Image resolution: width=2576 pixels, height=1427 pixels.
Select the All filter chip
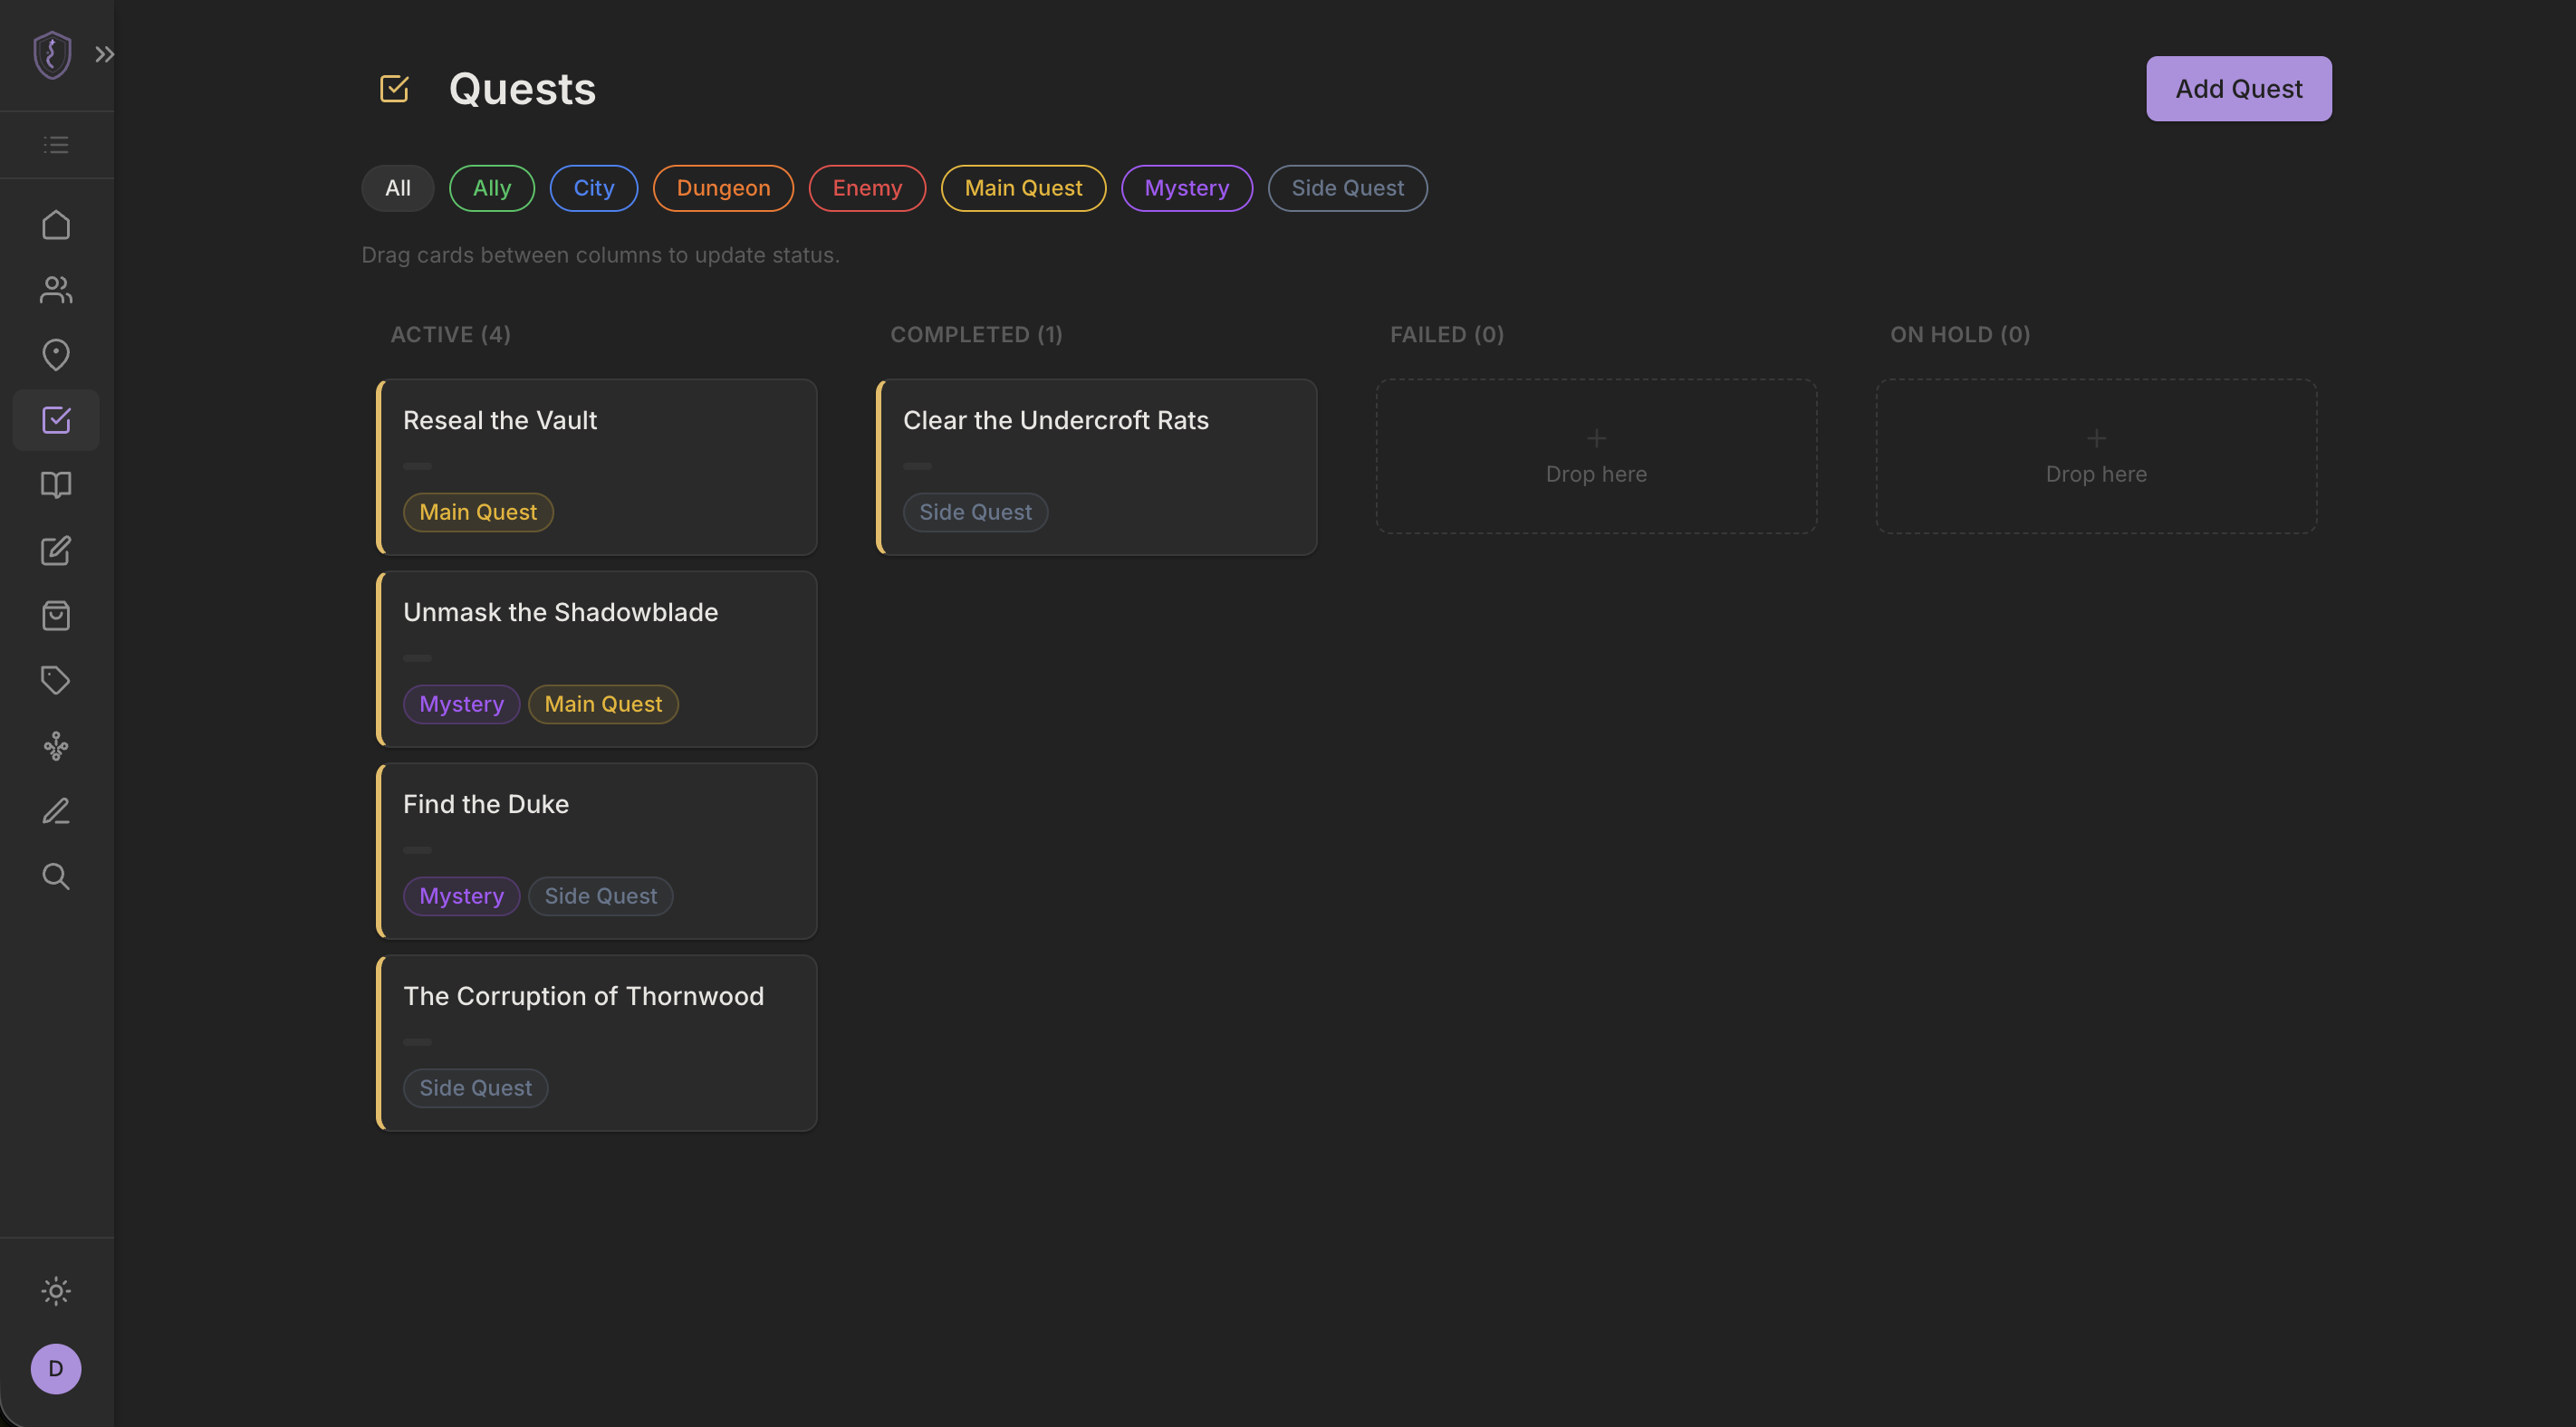(x=398, y=188)
